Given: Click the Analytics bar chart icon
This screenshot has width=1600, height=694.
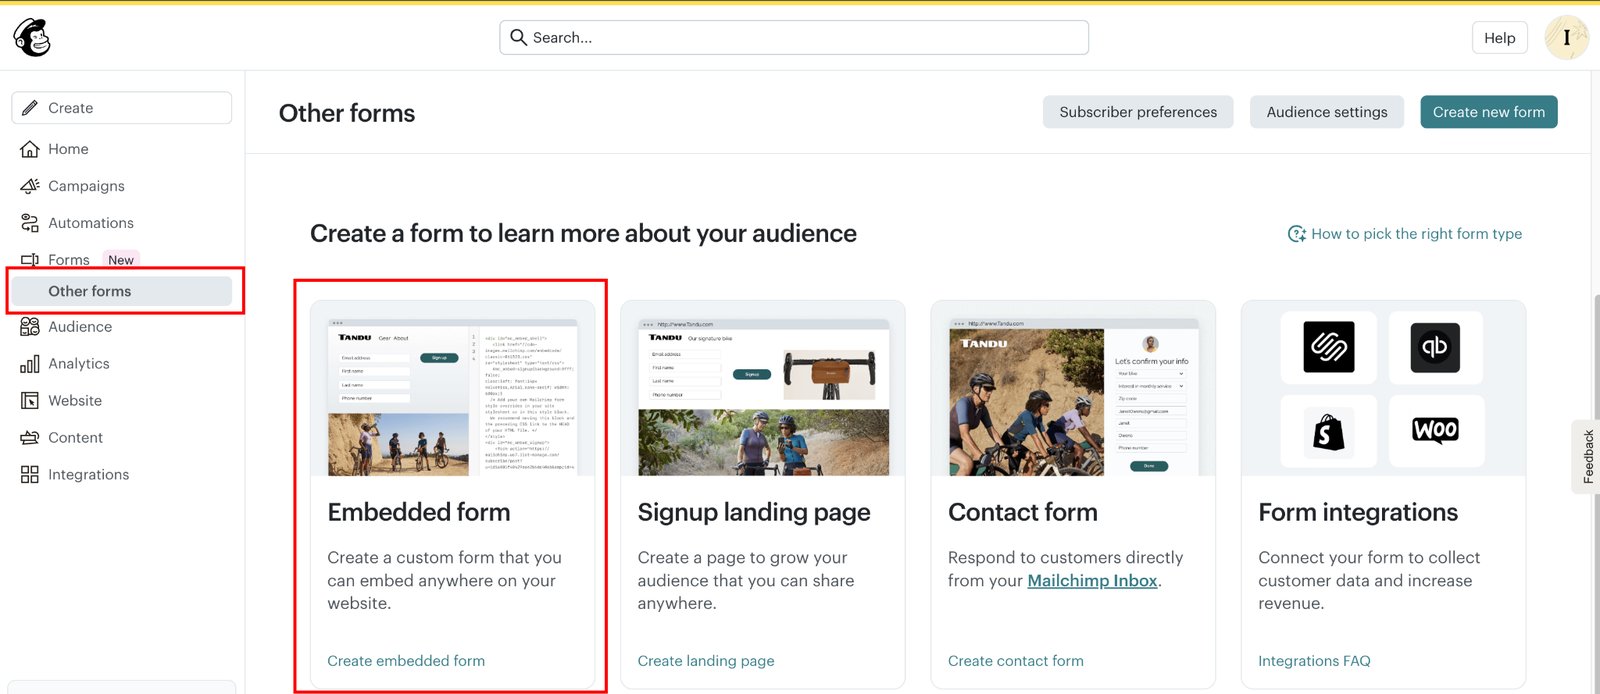Looking at the screenshot, I should click(x=30, y=364).
